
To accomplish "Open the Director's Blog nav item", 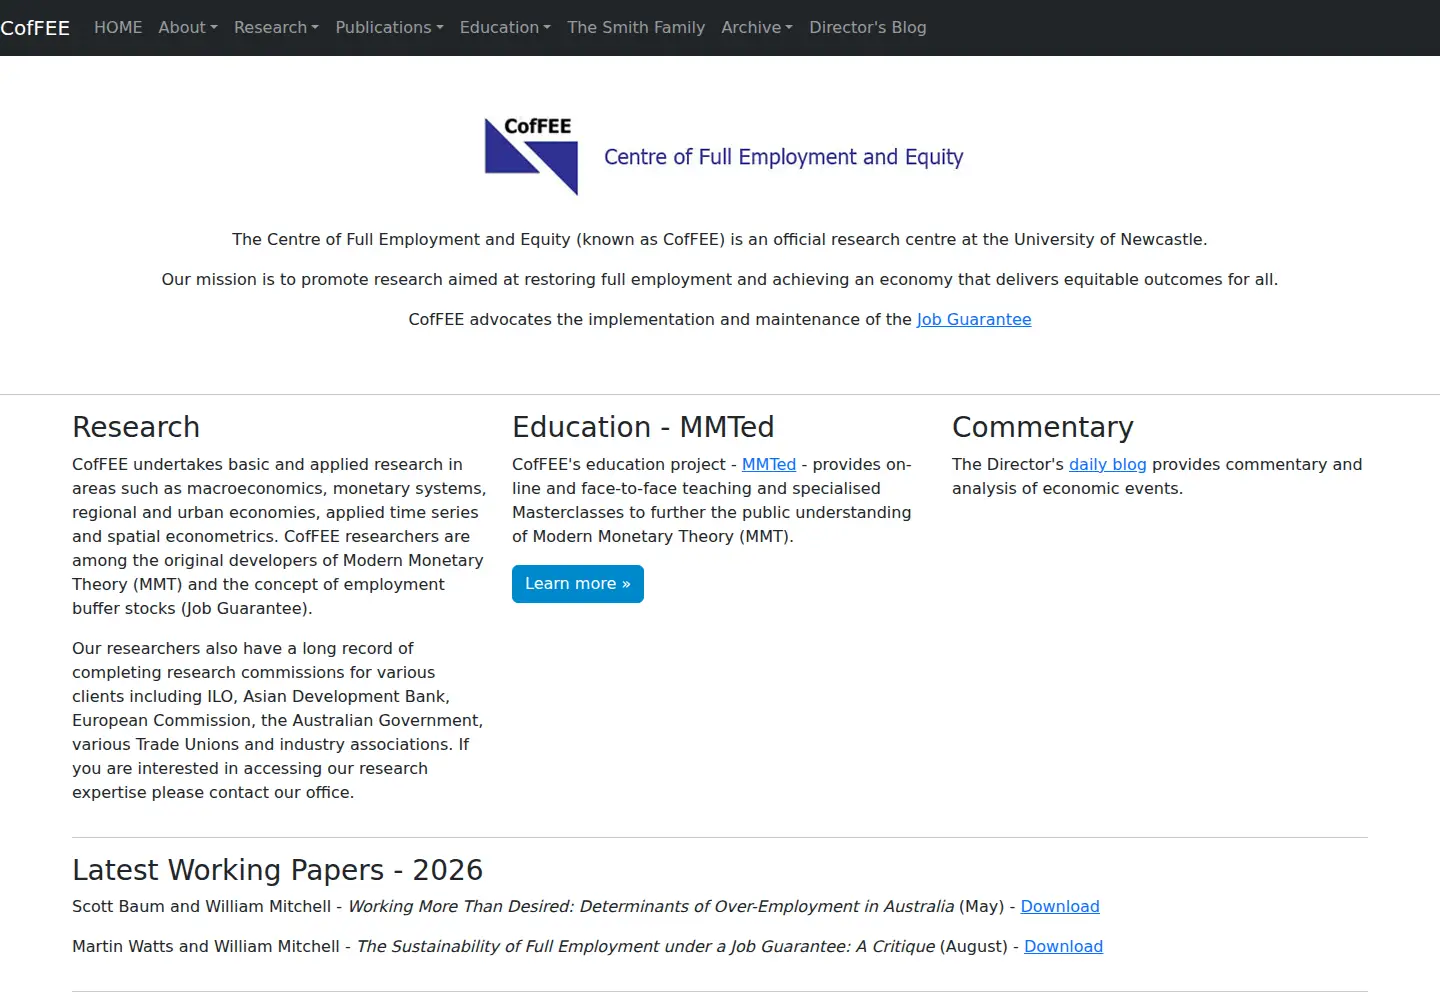I will pos(868,28).
